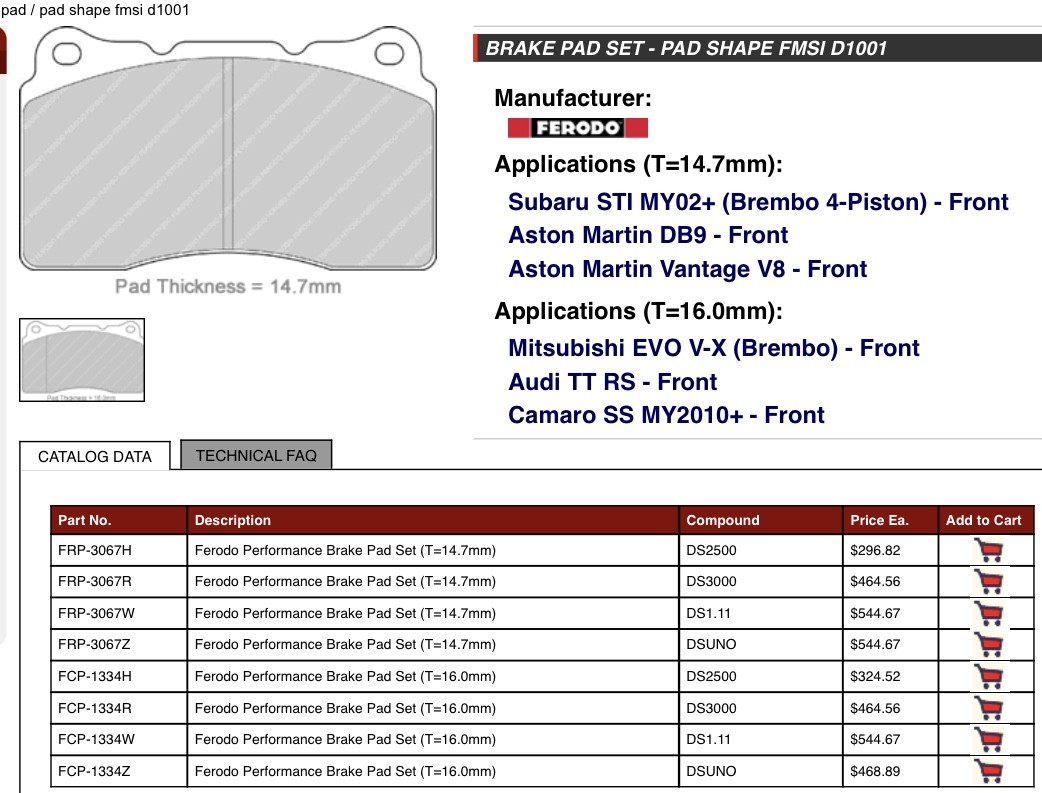The image size is (1042, 793).
Task: Click the $544.67 price for FCP-1334W
Action: (x=890, y=739)
